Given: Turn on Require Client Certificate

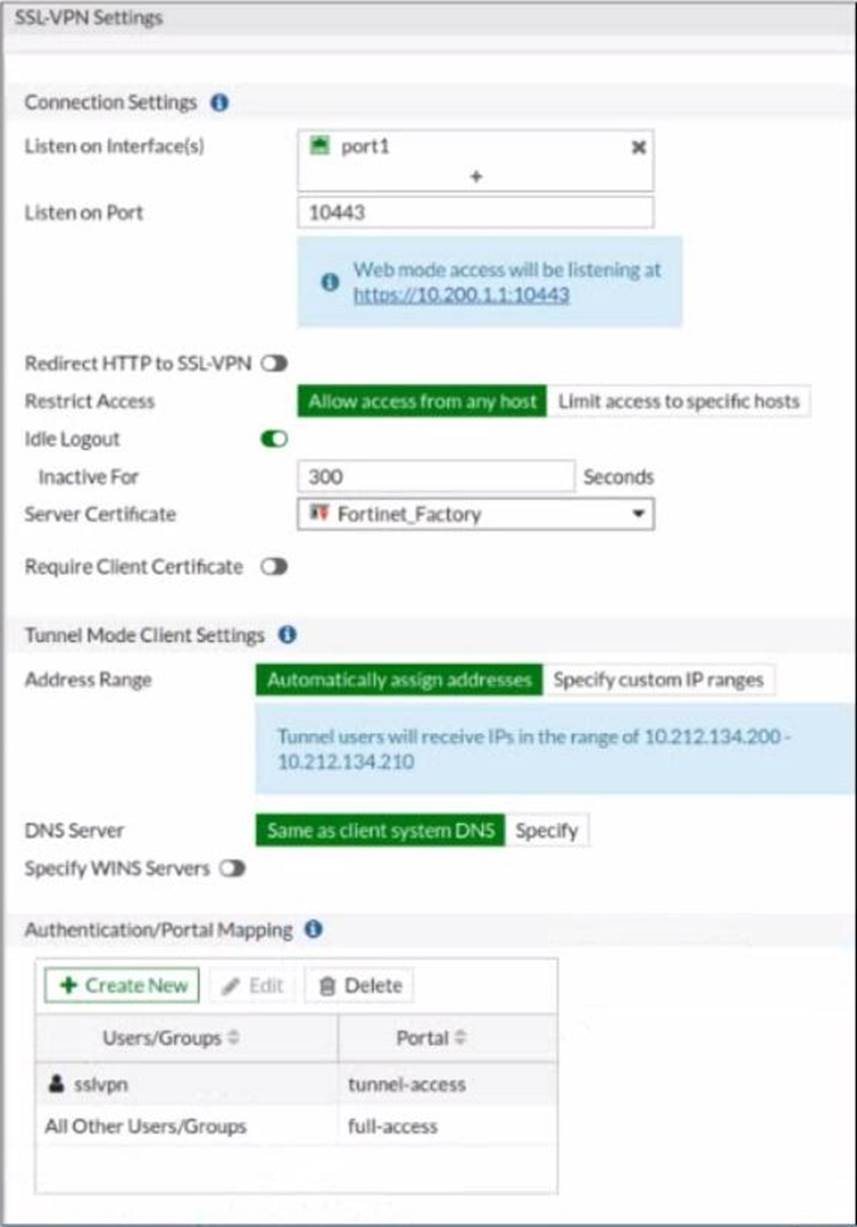Looking at the screenshot, I should [274, 567].
